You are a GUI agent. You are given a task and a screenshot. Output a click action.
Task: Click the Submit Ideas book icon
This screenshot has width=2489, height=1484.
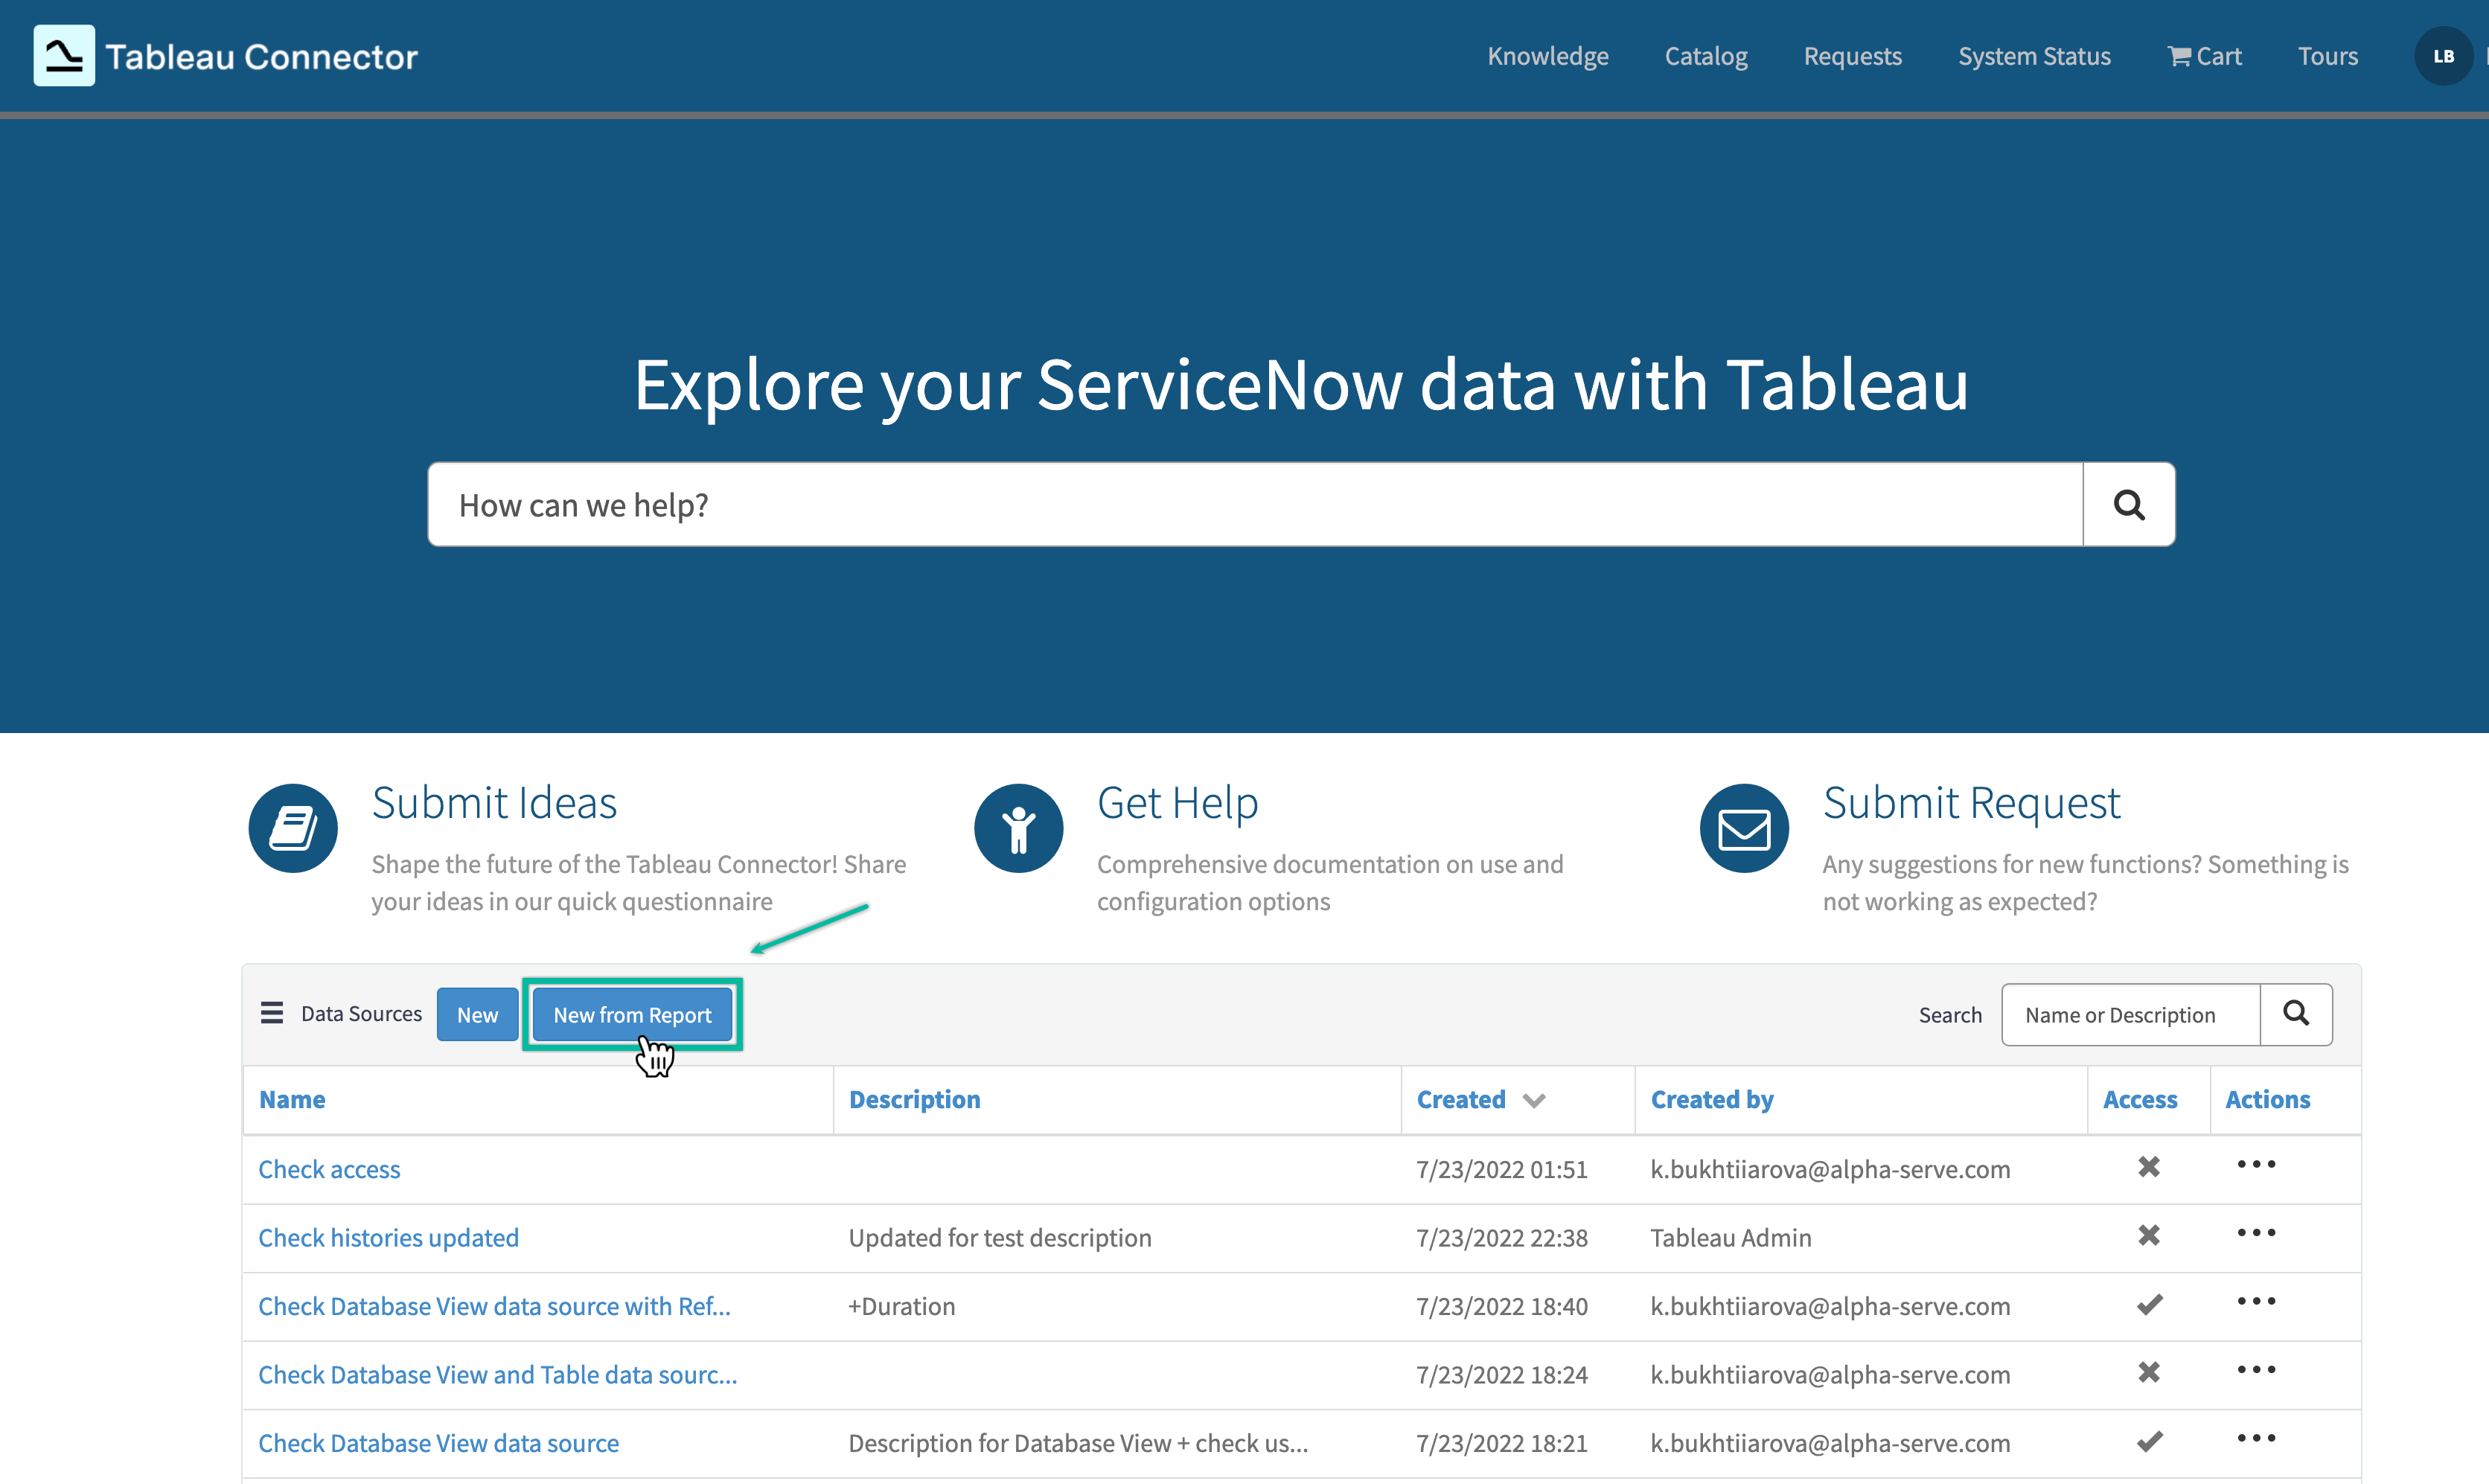click(x=292, y=827)
